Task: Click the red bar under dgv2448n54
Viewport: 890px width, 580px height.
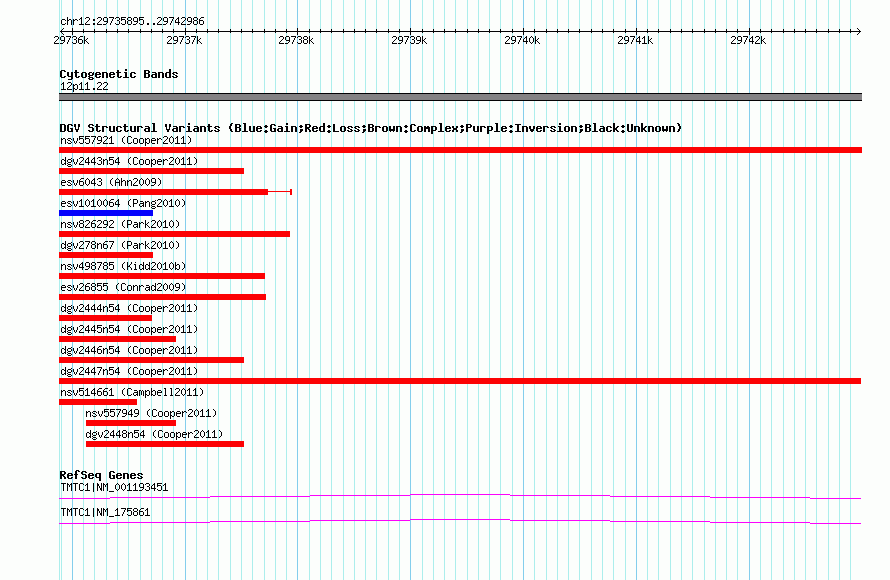Action: click(x=165, y=444)
